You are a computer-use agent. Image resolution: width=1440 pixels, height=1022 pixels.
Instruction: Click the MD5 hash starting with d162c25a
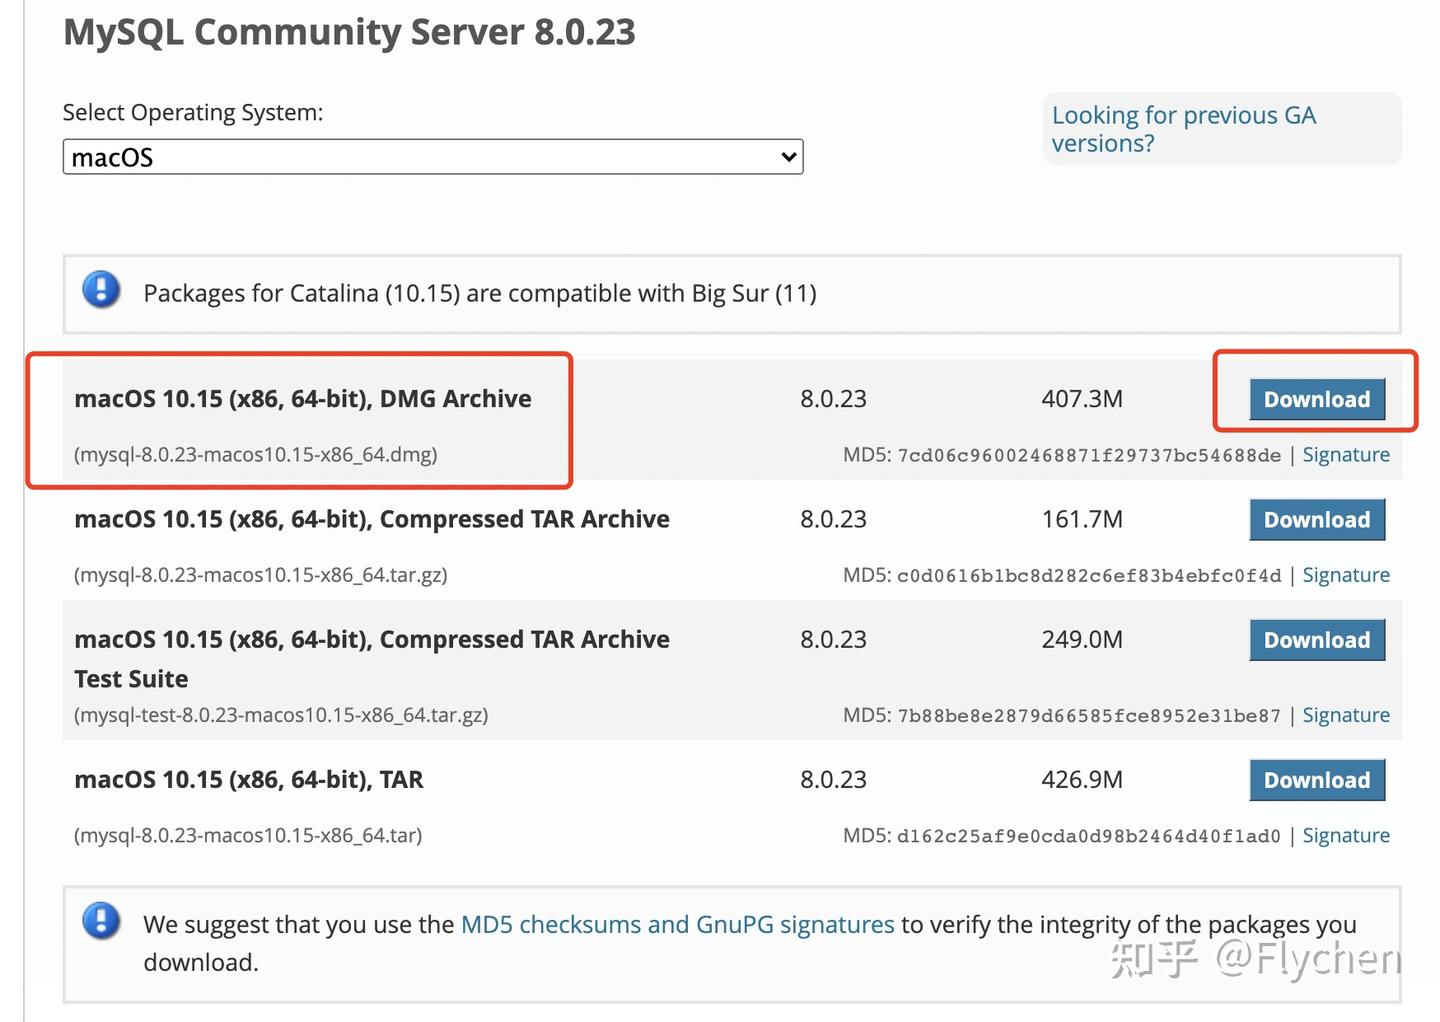tap(1088, 836)
